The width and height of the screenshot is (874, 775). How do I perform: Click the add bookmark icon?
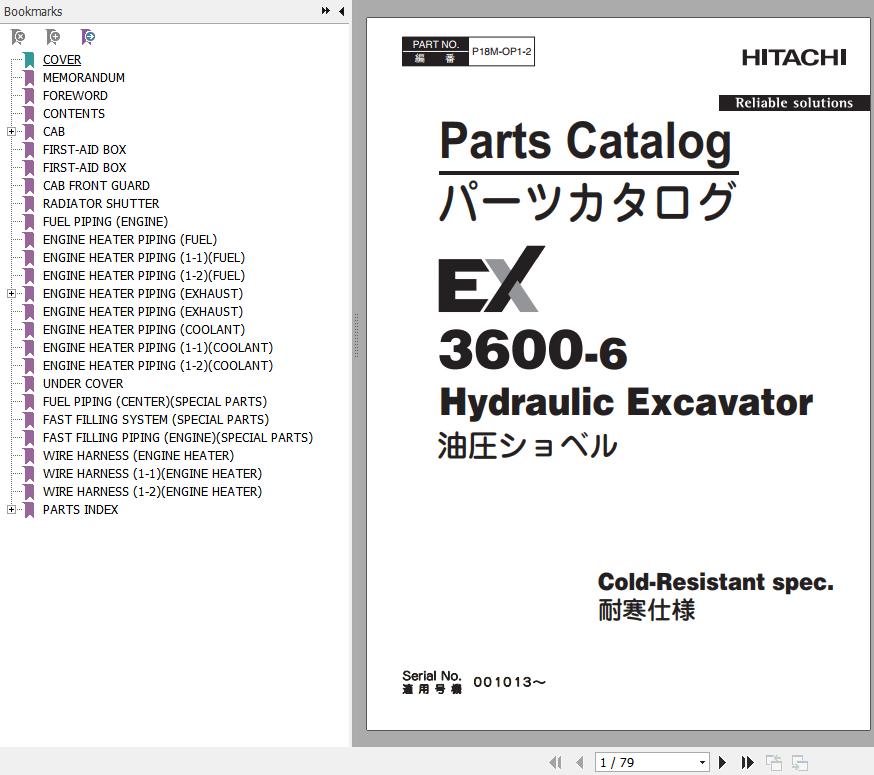click(x=53, y=37)
